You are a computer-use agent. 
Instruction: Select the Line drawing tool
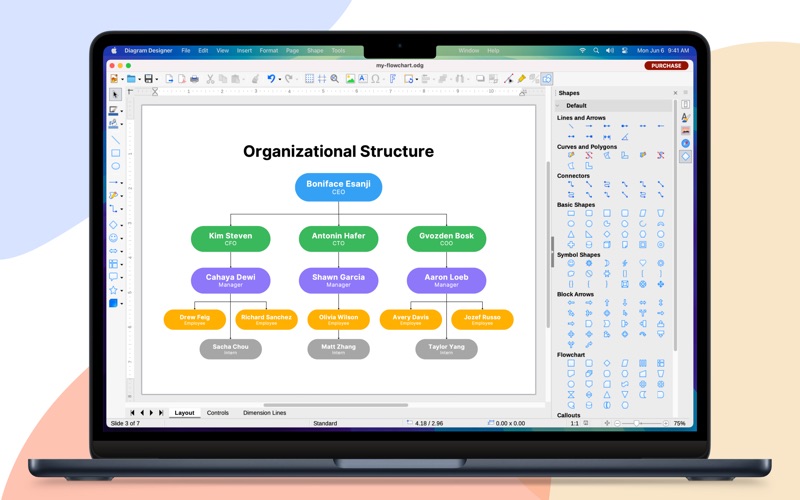coord(115,139)
